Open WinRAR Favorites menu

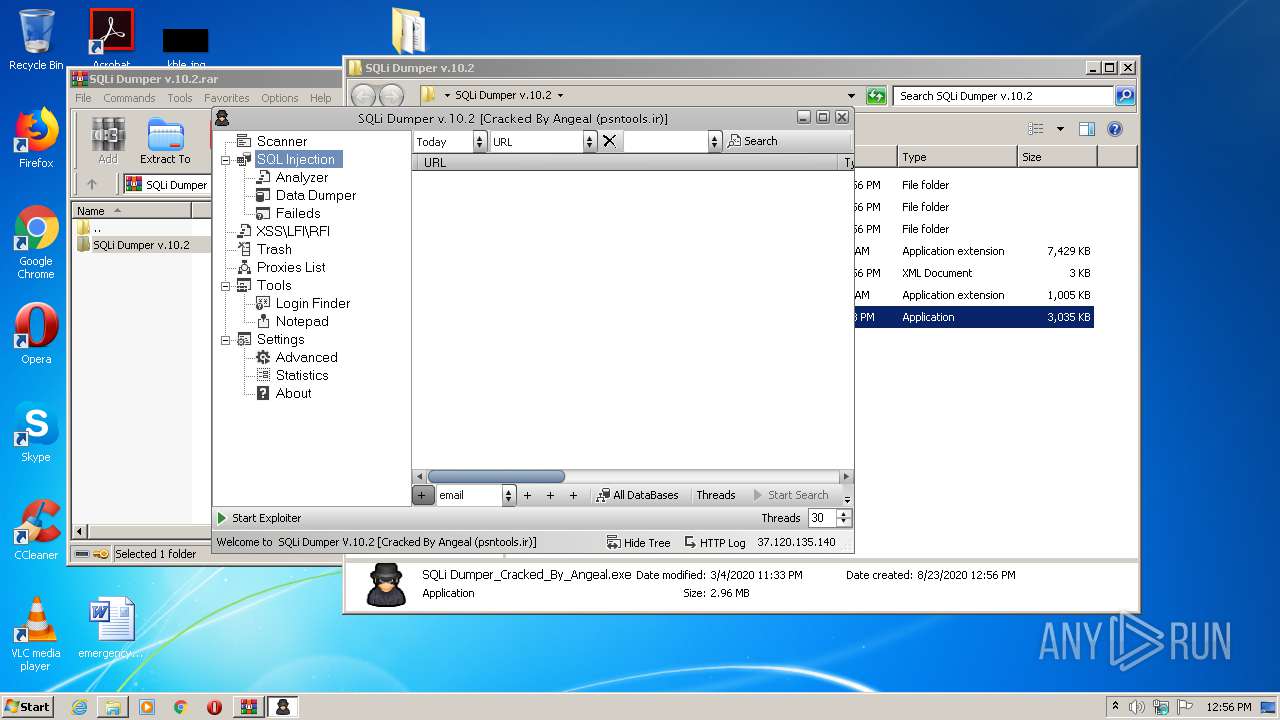click(x=227, y=98)
